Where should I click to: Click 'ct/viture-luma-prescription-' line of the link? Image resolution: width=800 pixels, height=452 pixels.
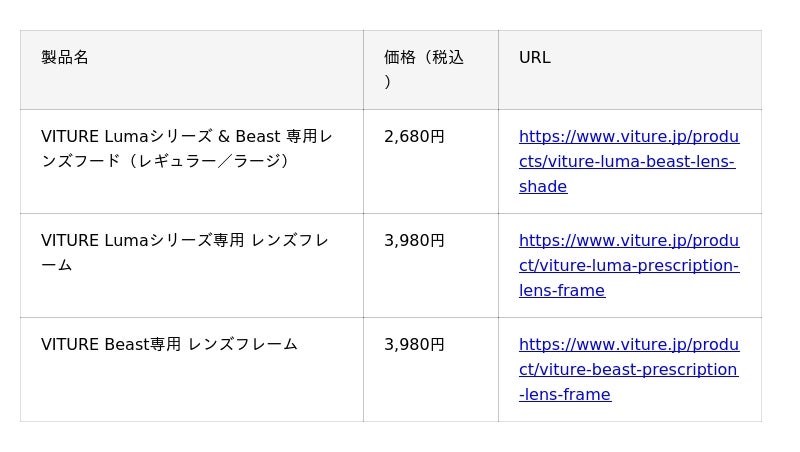628,266
